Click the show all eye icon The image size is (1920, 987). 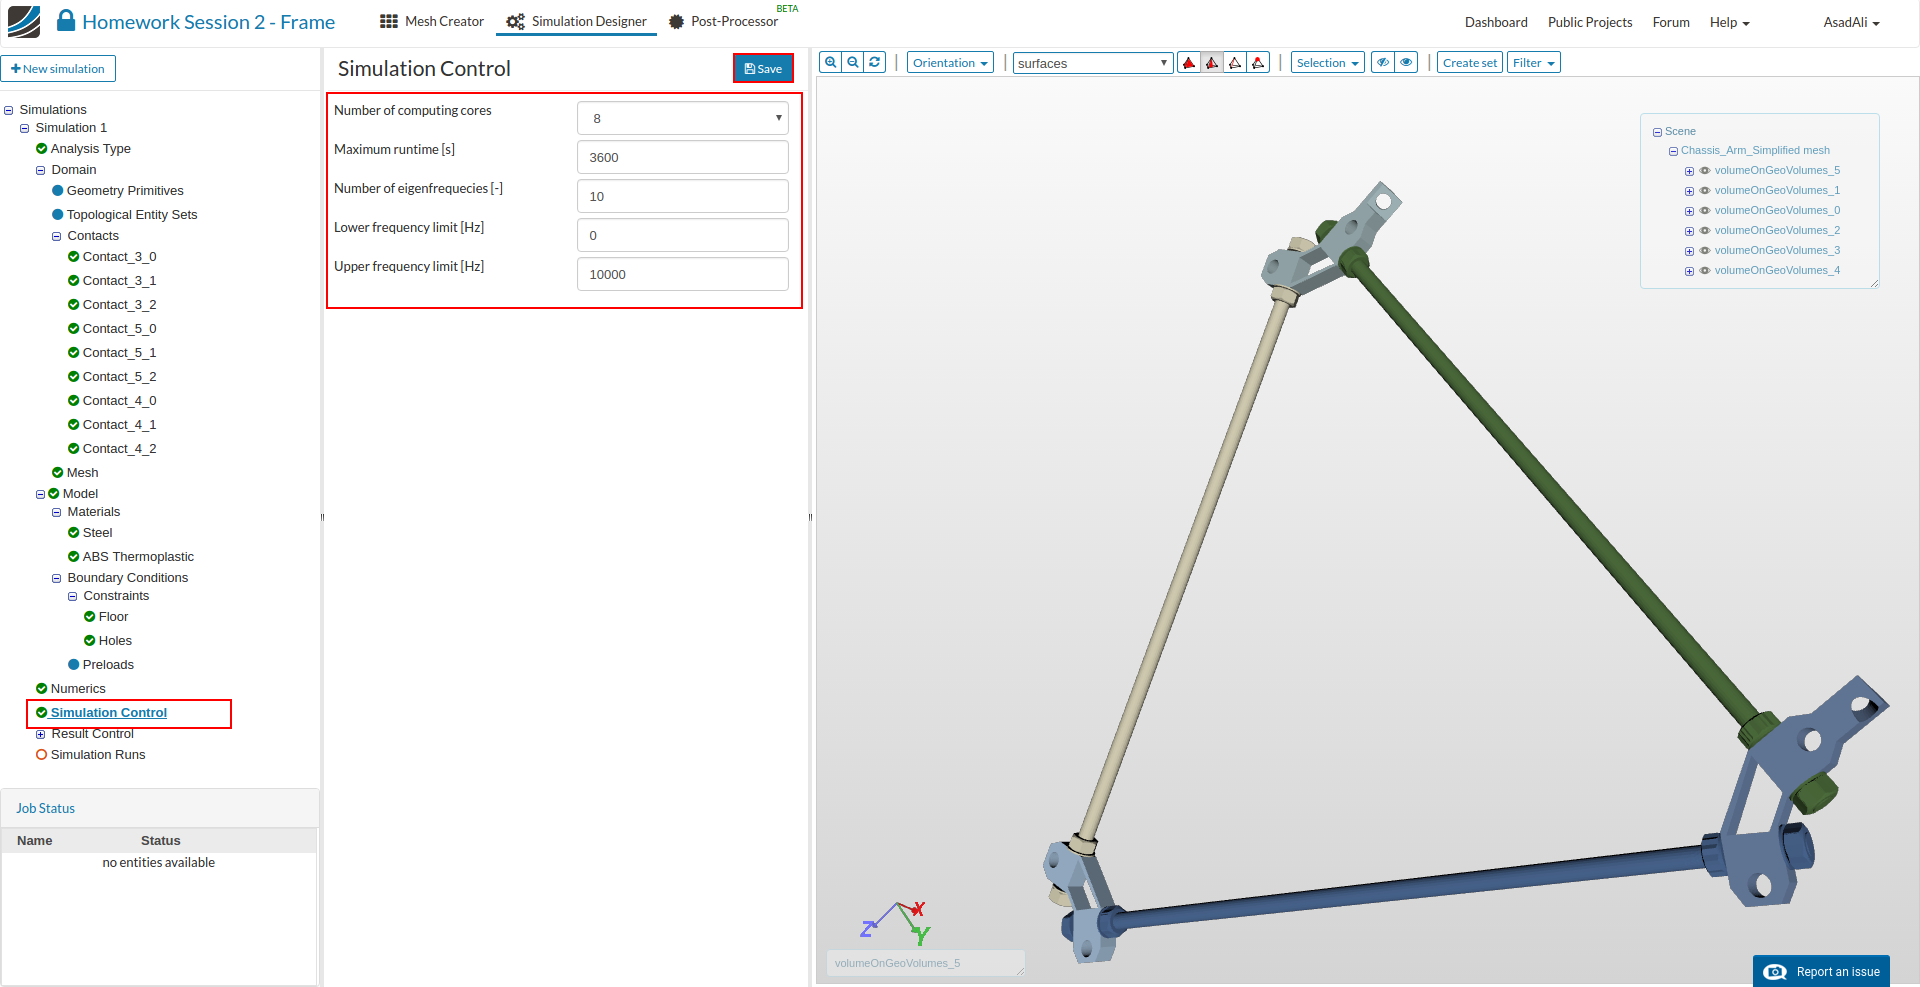click(x=1406, y=62)
